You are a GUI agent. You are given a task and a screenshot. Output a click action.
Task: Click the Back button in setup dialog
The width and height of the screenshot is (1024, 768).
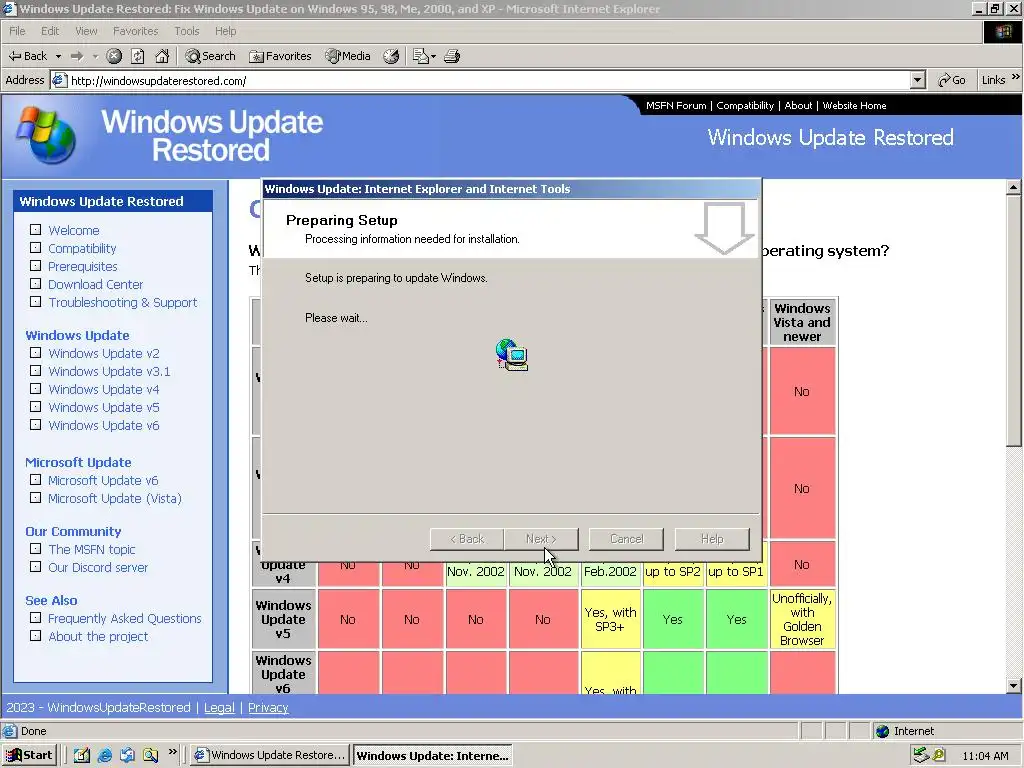coord(467,539)
